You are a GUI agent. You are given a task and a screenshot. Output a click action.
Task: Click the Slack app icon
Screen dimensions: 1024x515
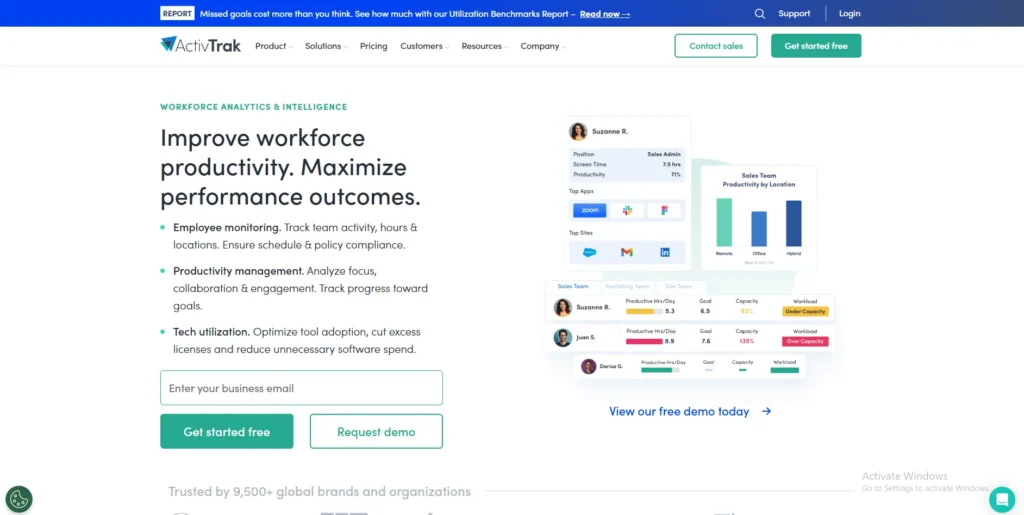627,210
